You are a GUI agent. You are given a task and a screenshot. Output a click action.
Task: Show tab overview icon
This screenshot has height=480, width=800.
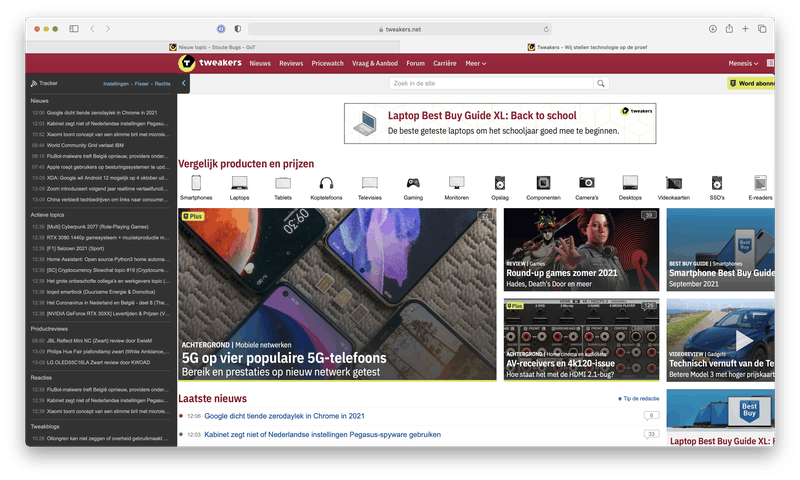pos(762,29)
